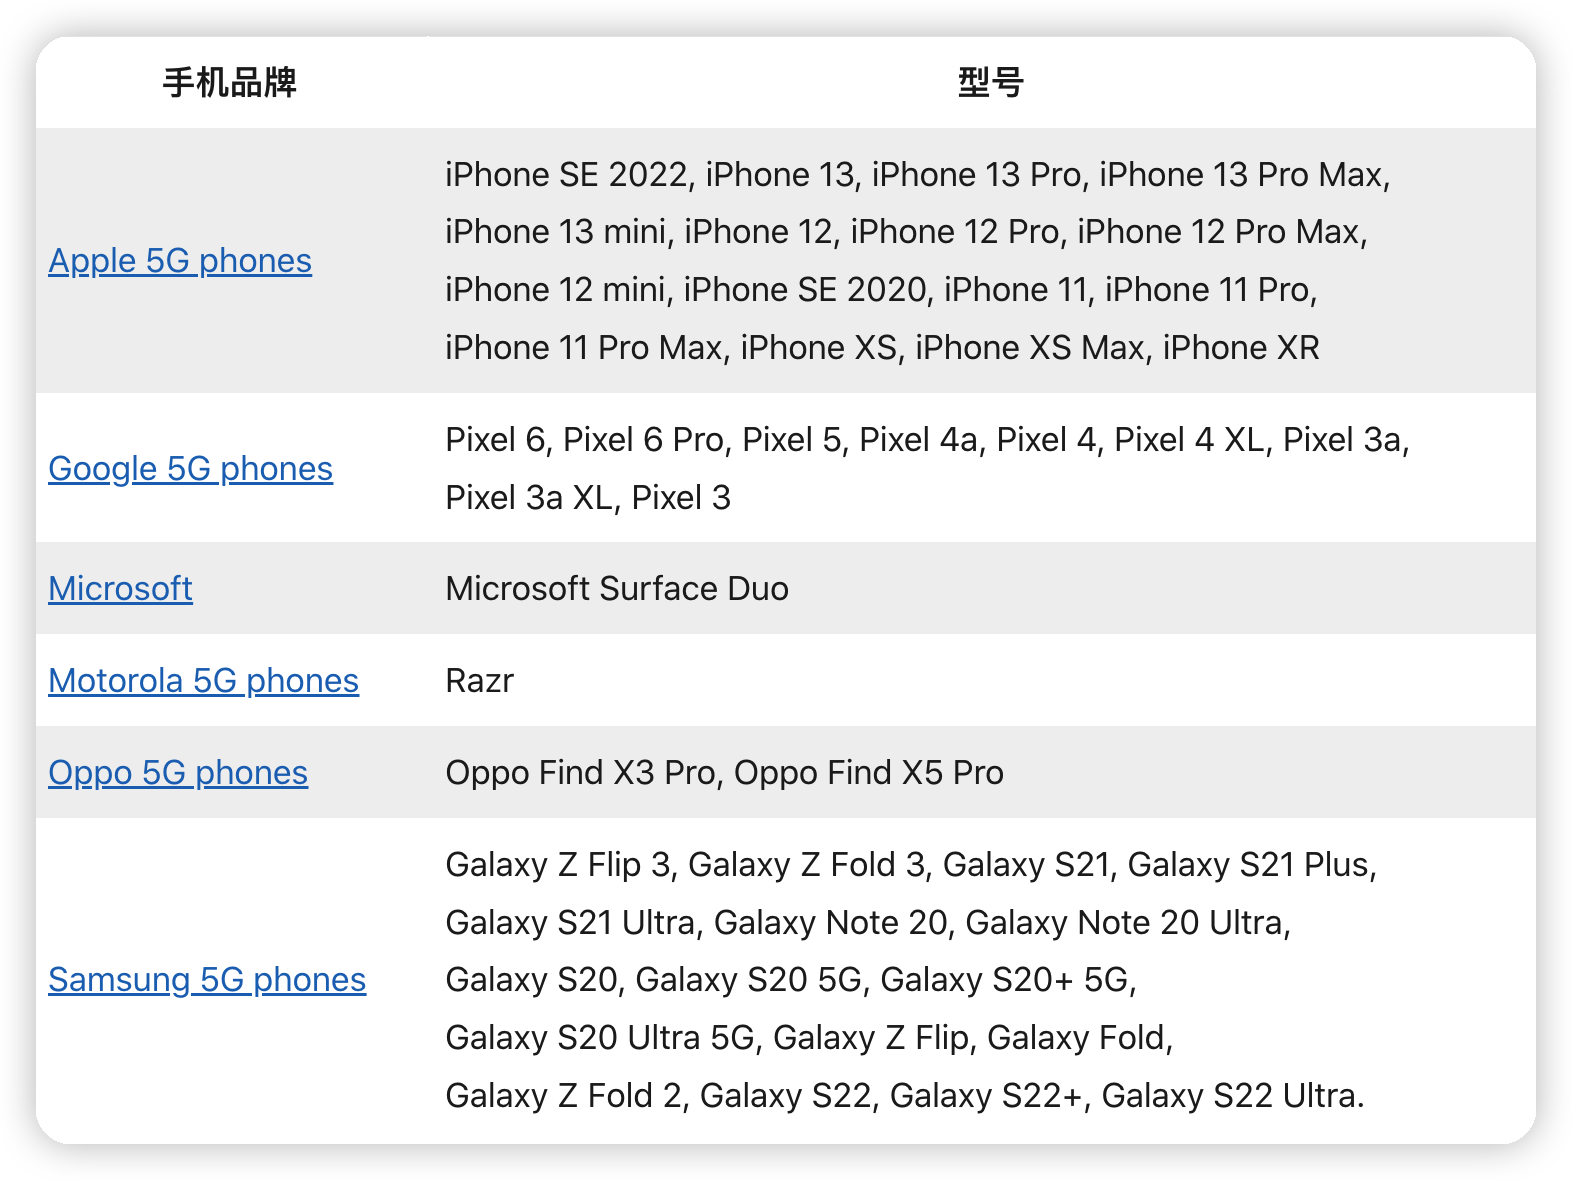Follow the Microsoft brand link
The width and height of the screenshot is (1572, 1180).
(x=120, y=589)
